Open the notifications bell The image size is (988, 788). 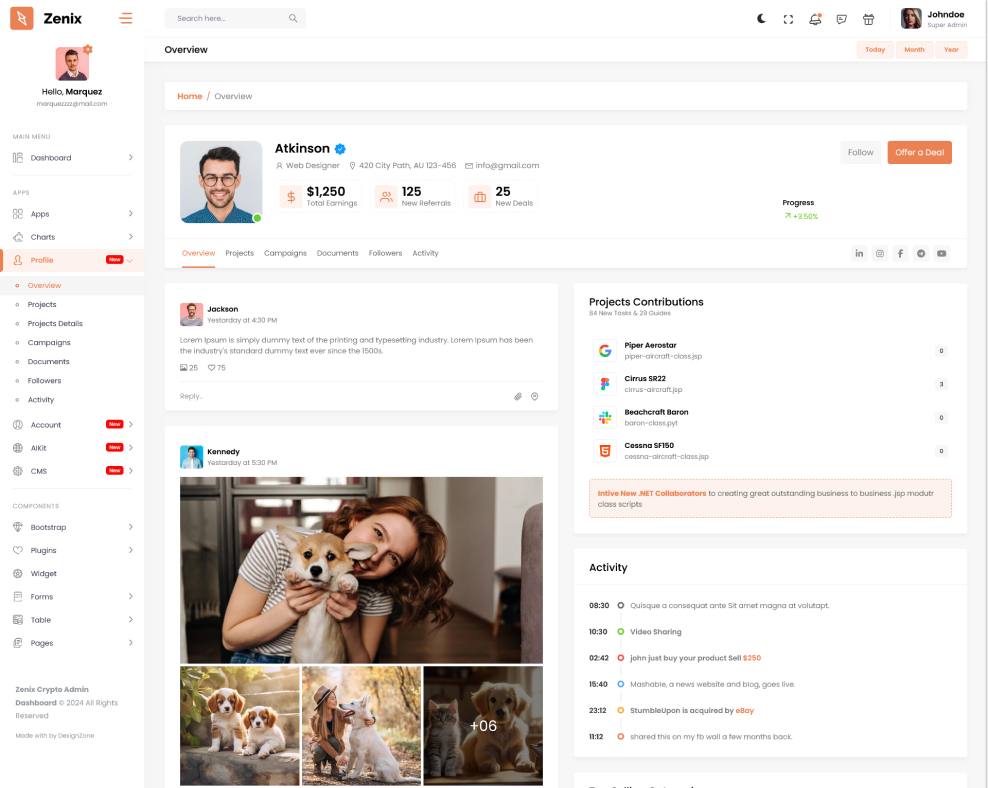pyautogui.click(x=815, y=19)
